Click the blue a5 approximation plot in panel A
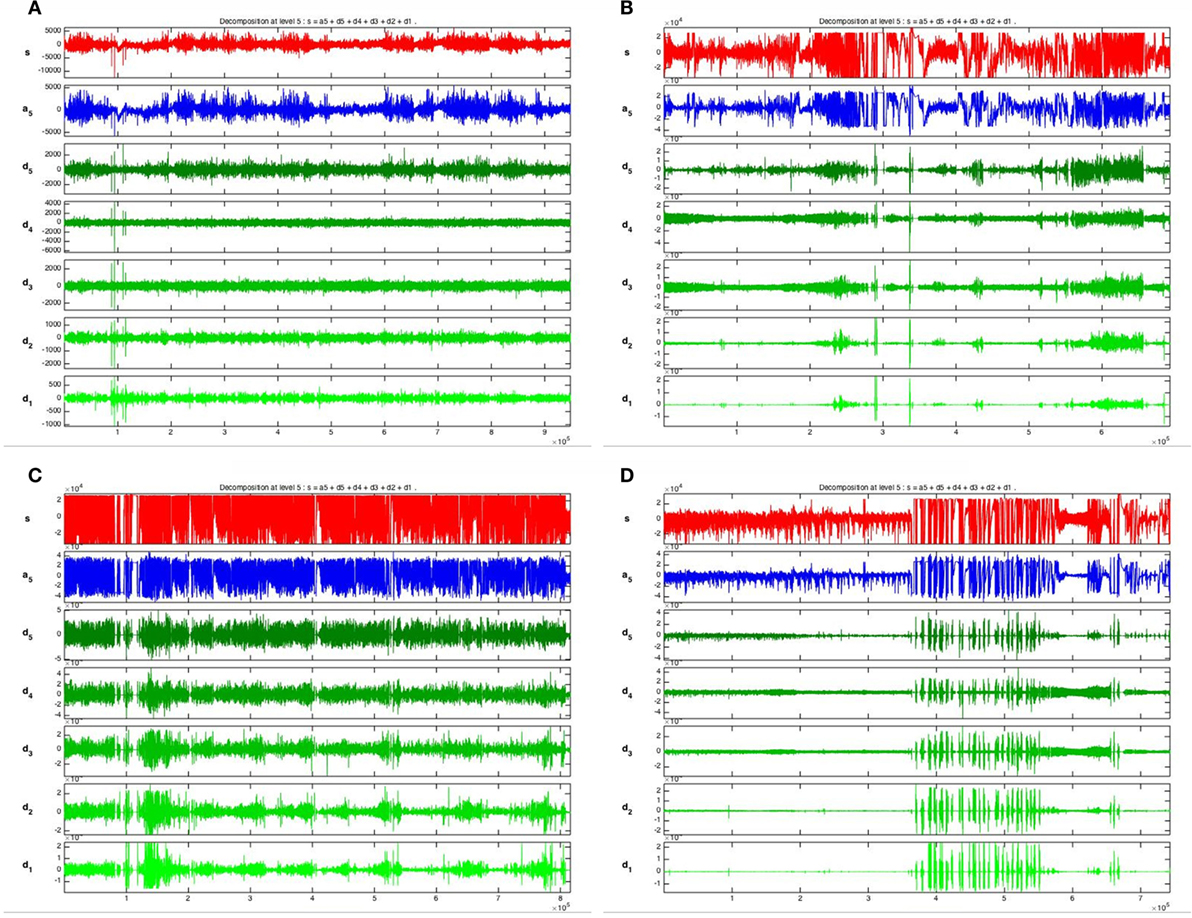The width and height of the screenshot is (1192, 918). (317, 110)
